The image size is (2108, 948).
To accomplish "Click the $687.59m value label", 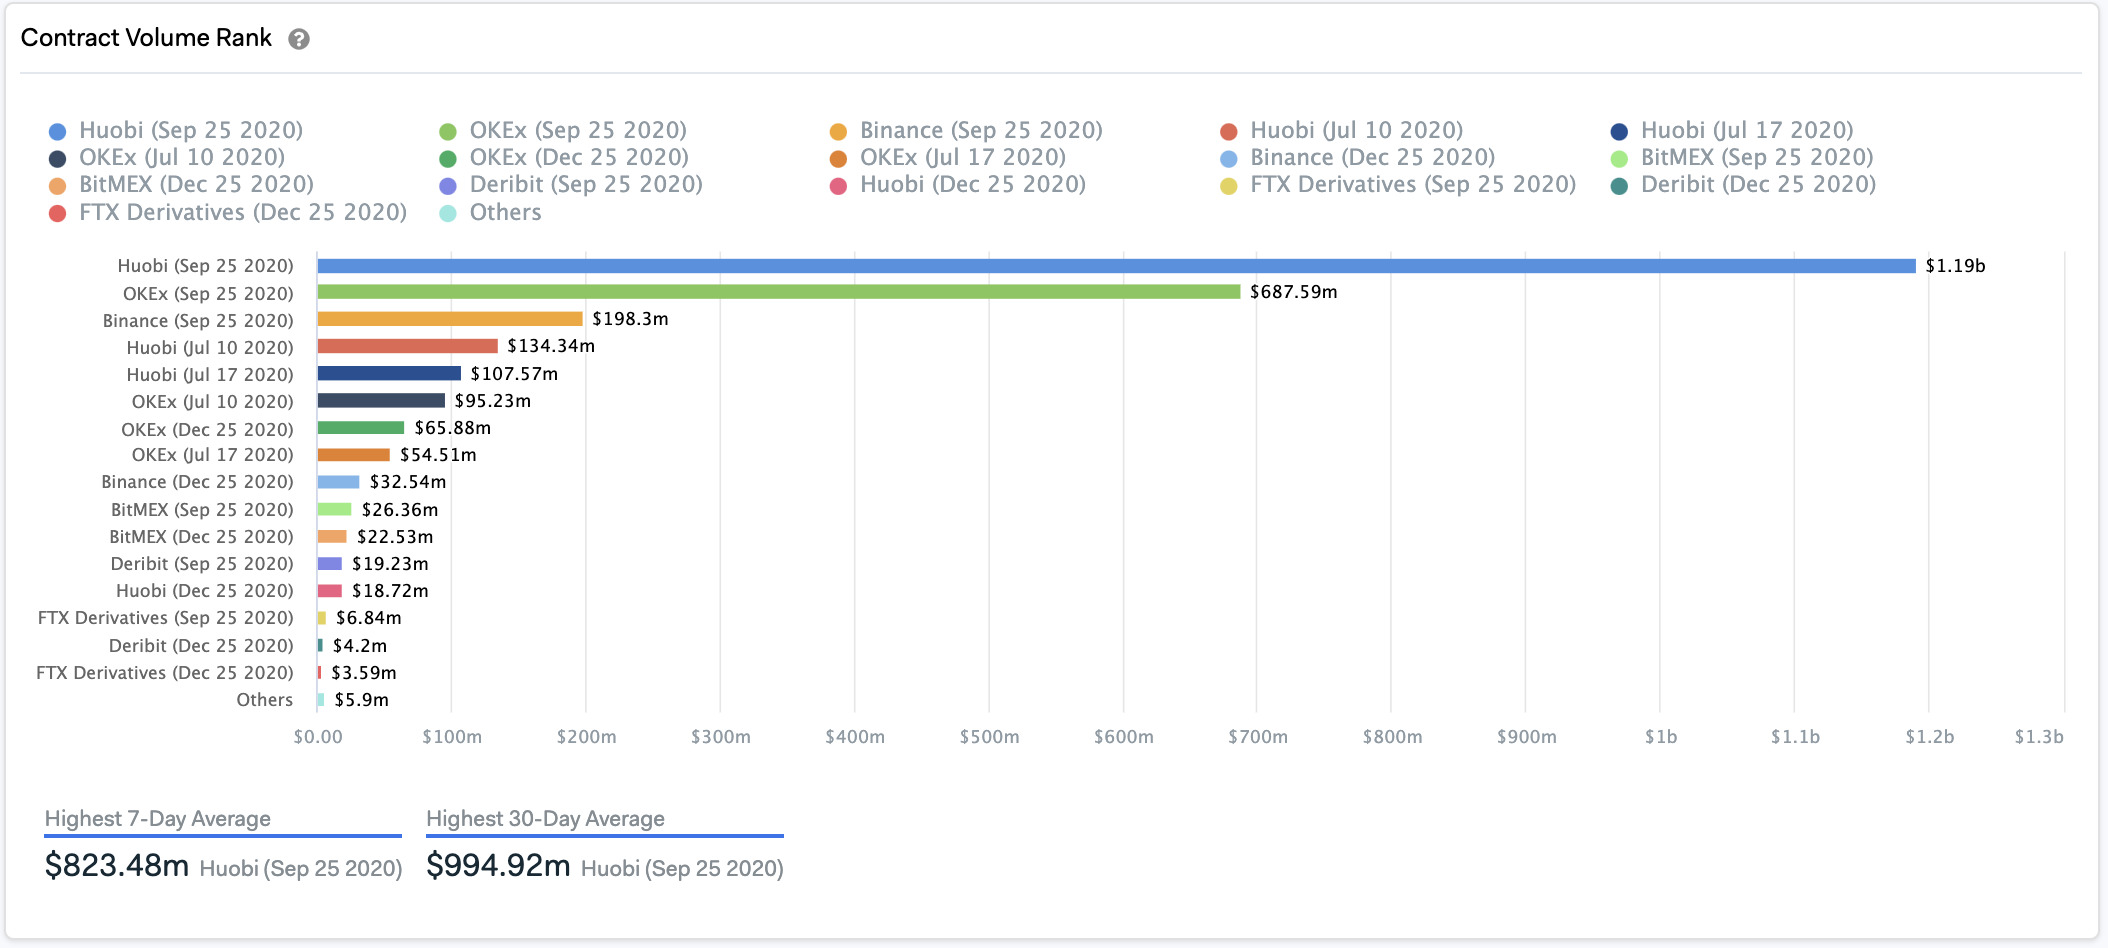I will click(1293, 291).
